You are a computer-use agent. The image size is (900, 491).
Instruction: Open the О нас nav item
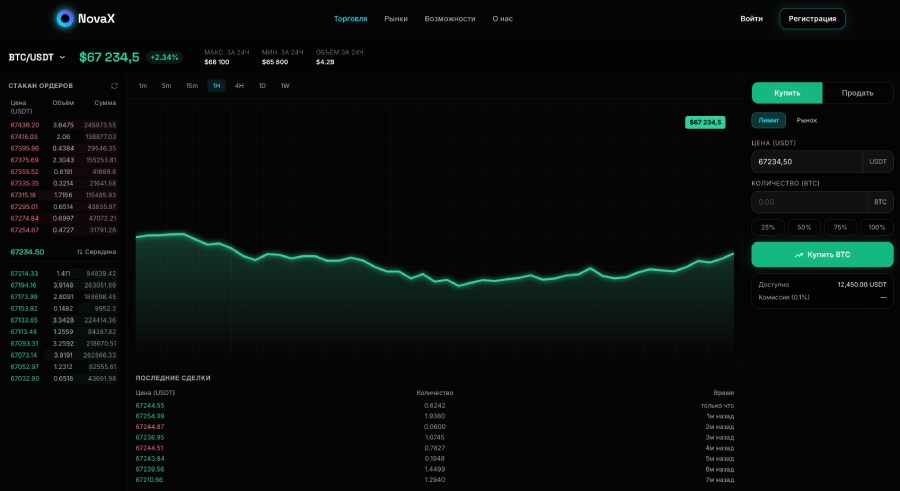(502, 18)
